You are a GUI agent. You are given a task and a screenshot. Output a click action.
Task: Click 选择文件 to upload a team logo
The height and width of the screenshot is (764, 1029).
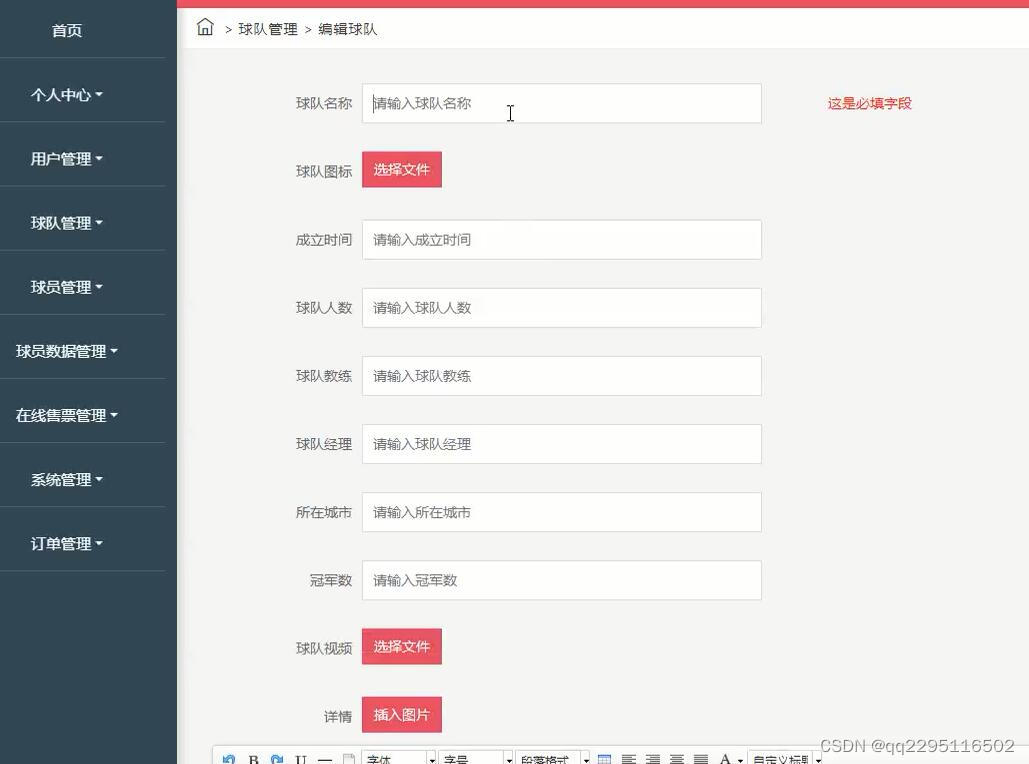[x=401, y=169]
